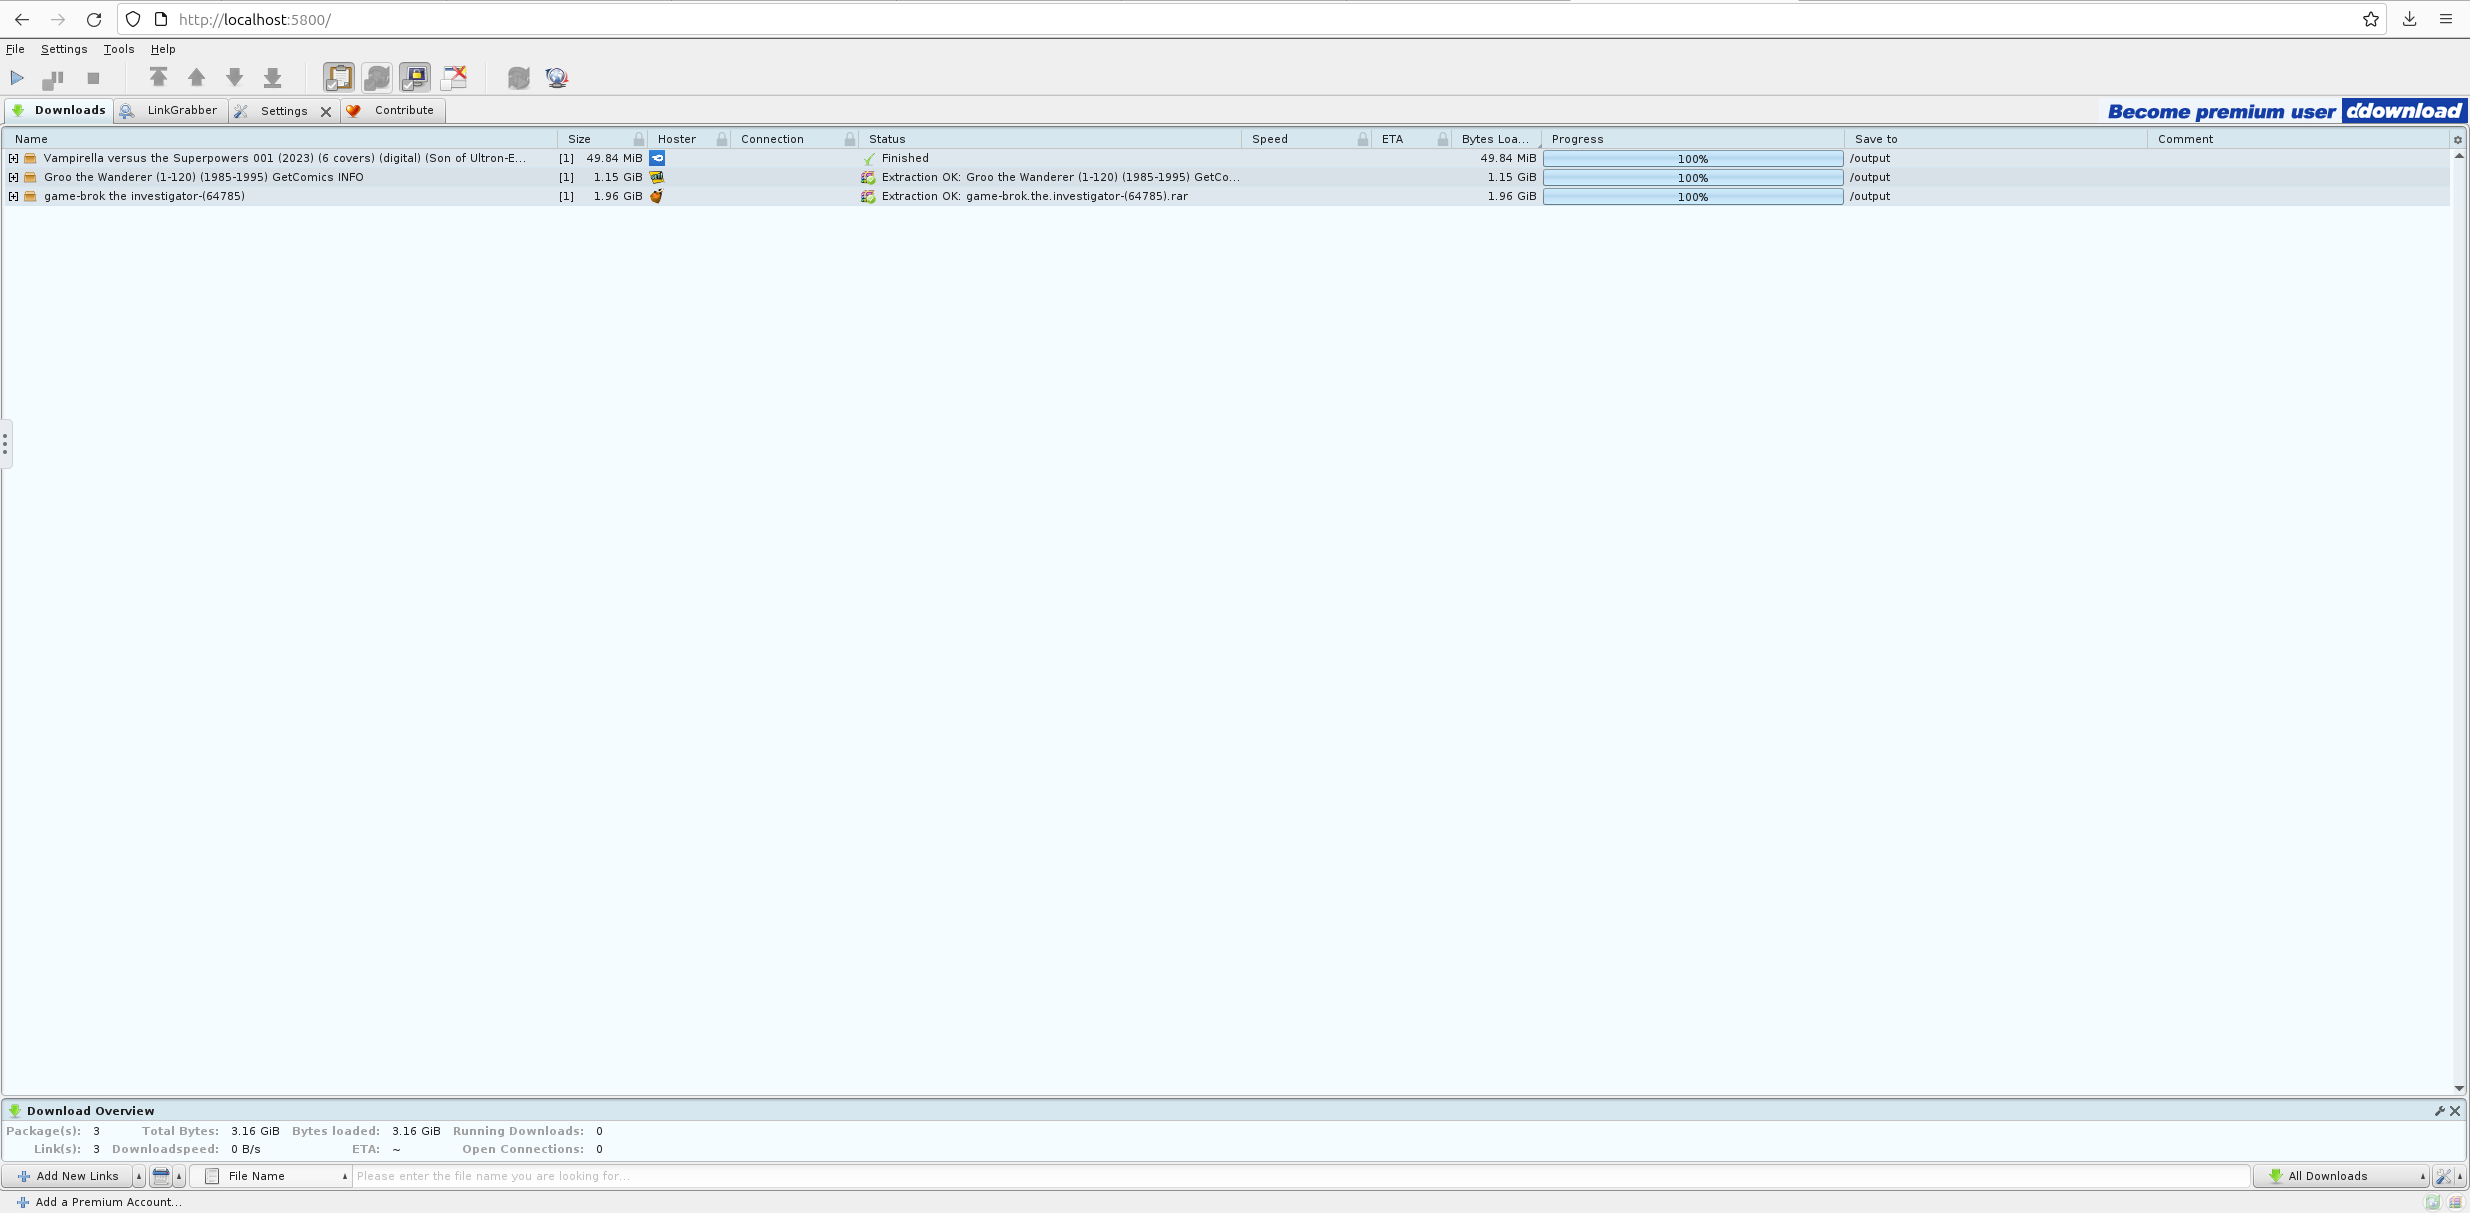Move selection to top with the top-arrow icon
Image resolution: width=2470 pixels, height=1213 pixels.
(x=158, y=78)
